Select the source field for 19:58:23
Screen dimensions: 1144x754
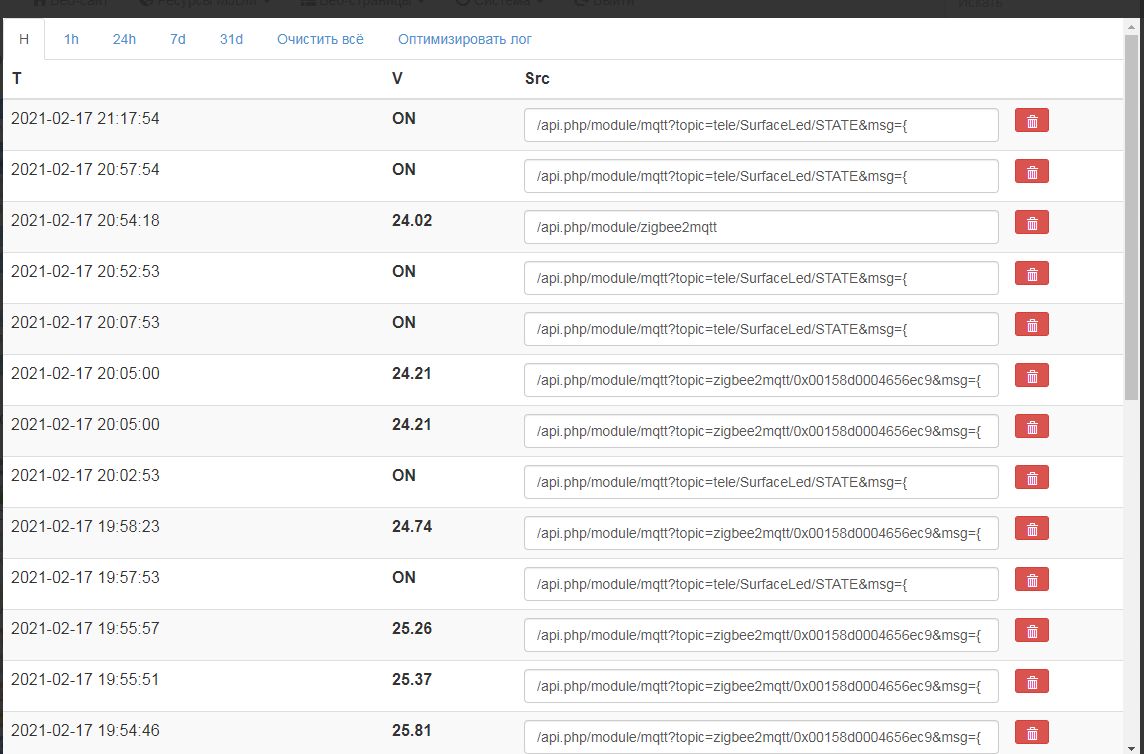[x=760, y=533]
